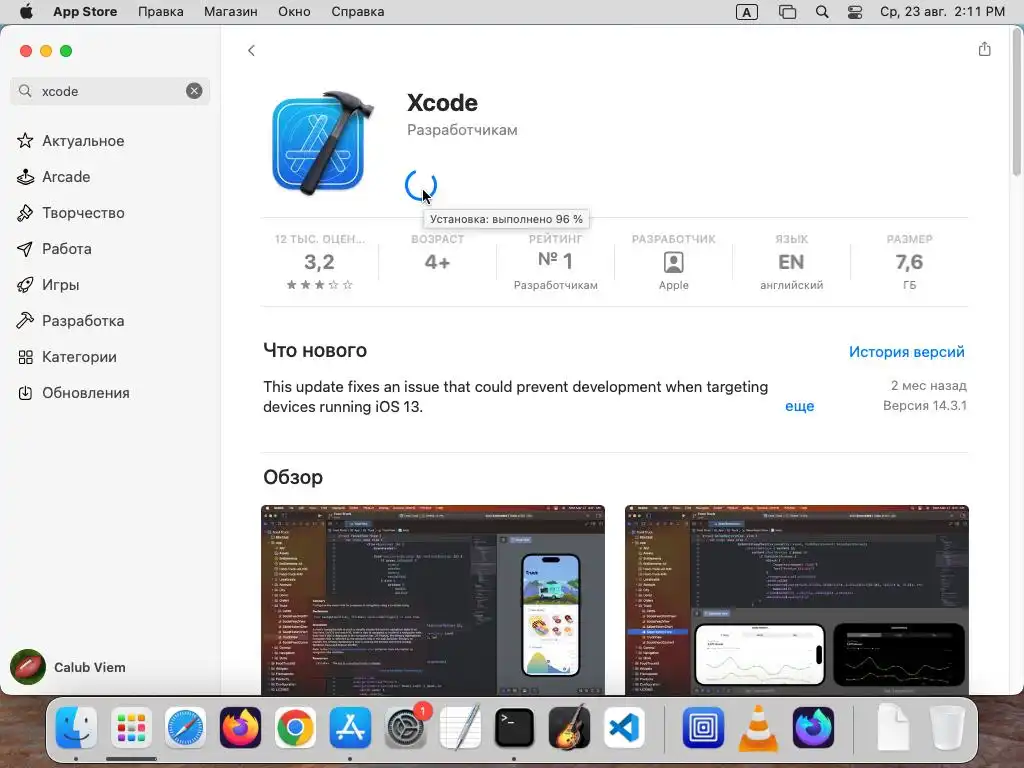Open the Trash in the Dock

[947, 727]
